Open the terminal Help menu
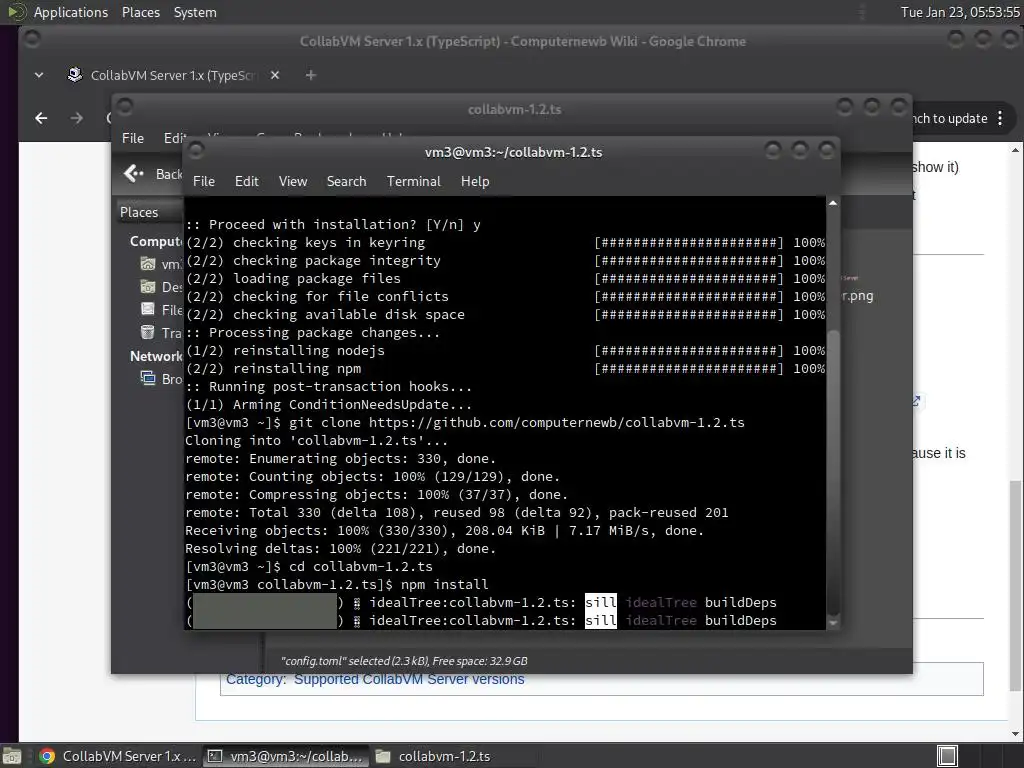This screenshot has height=768, width=1024. (x=475, y=182)
